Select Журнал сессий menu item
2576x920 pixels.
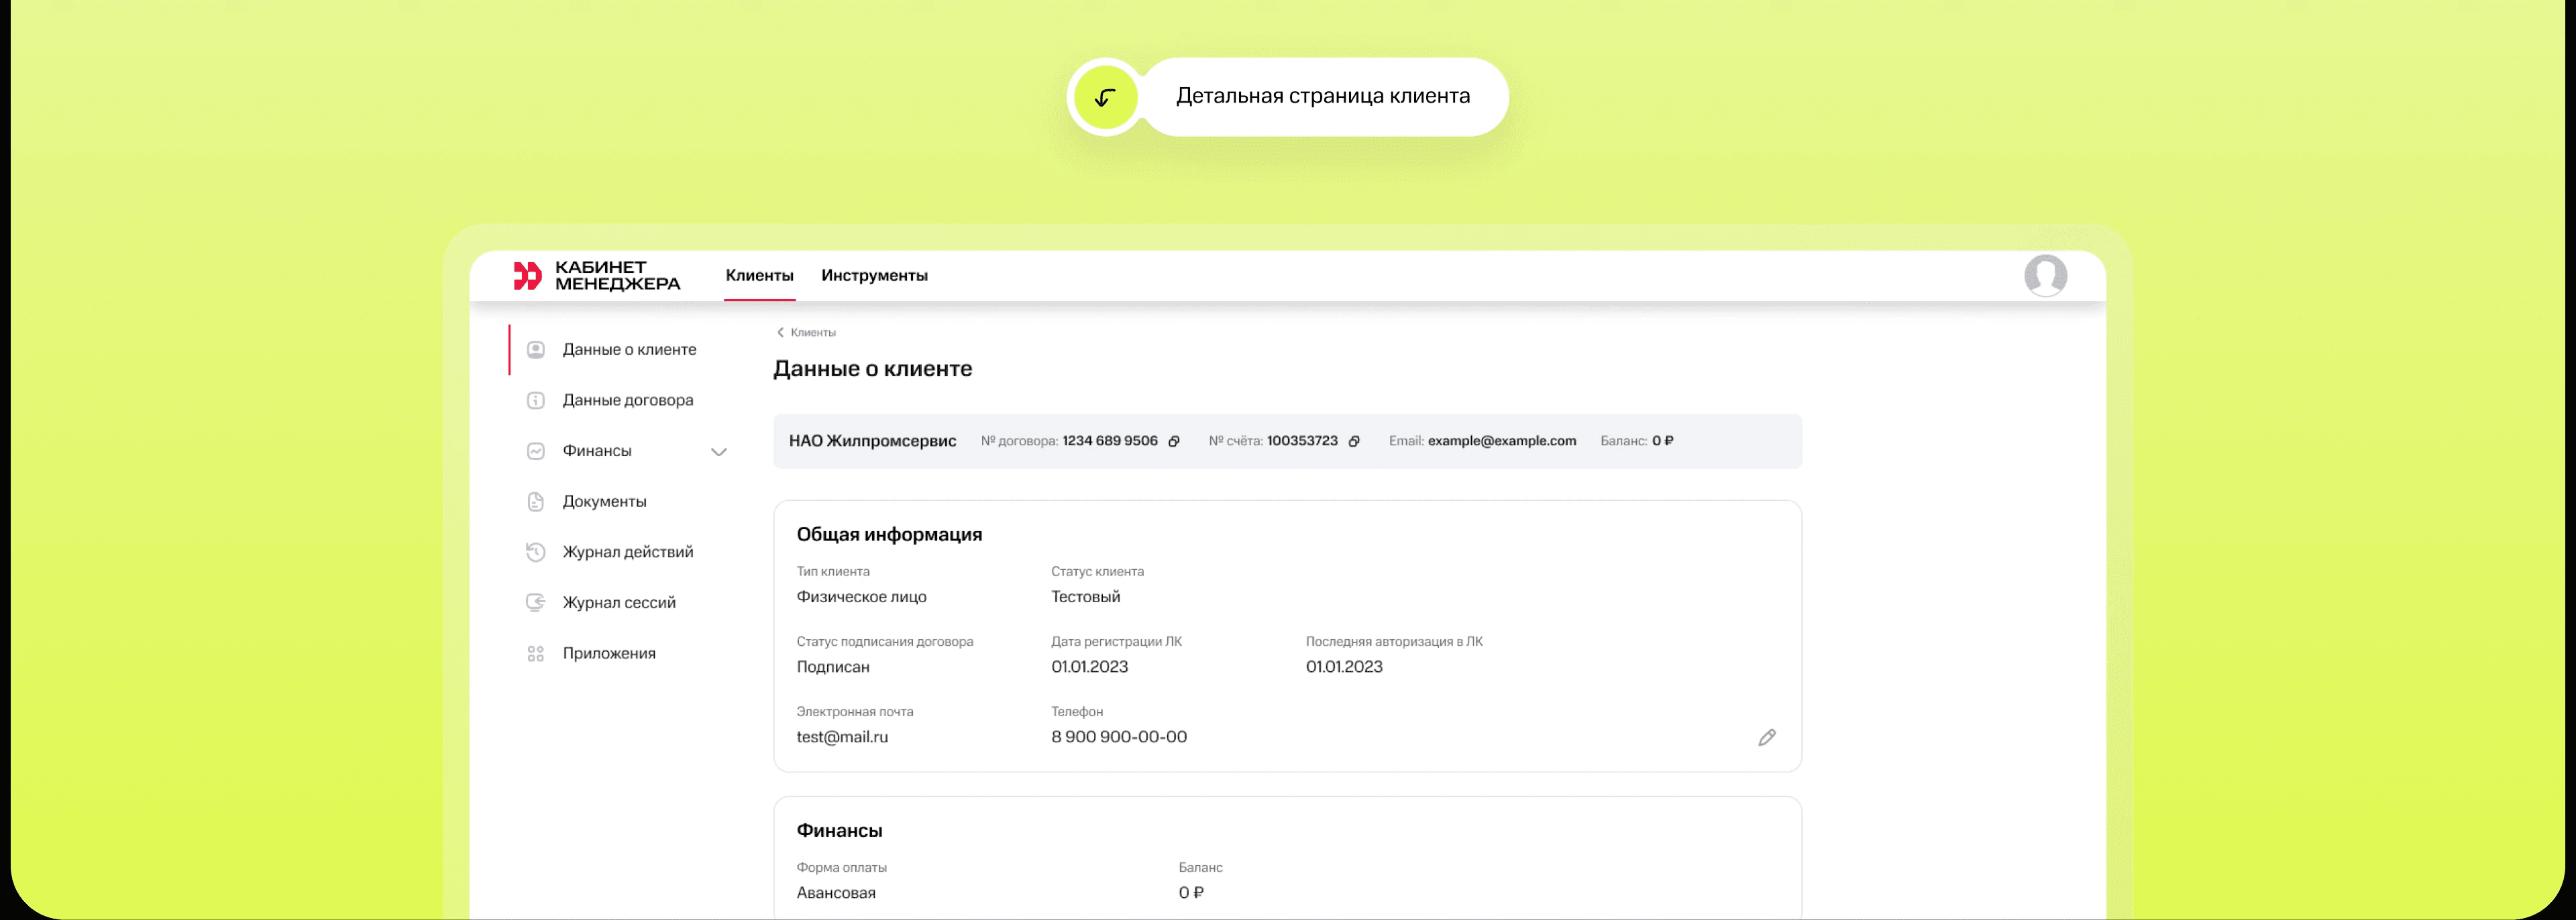[619, 602]
